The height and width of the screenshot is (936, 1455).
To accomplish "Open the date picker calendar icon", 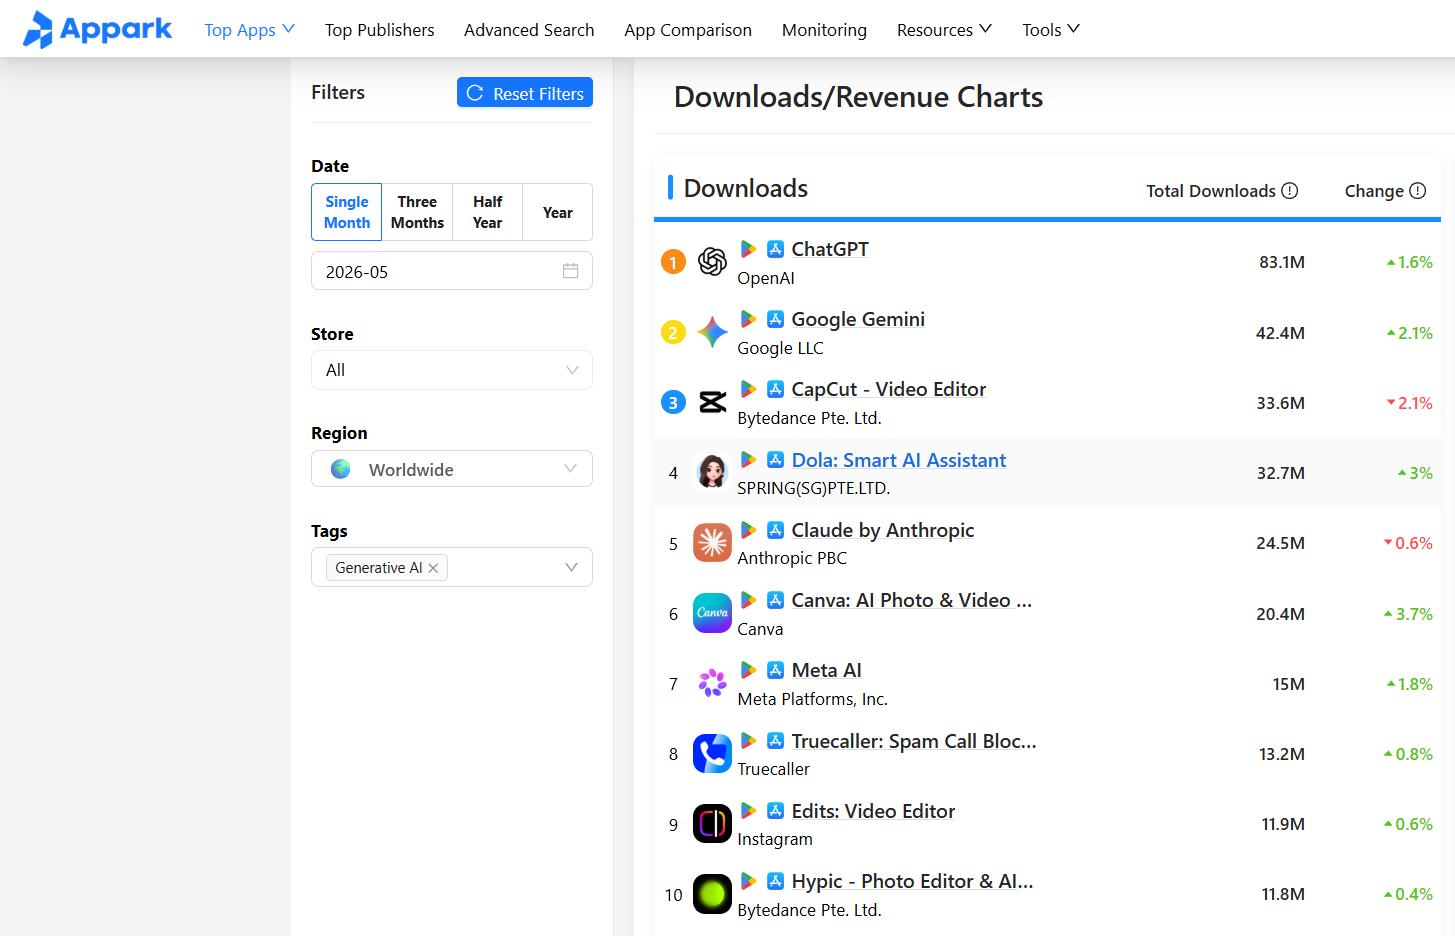I will point(571,271).
